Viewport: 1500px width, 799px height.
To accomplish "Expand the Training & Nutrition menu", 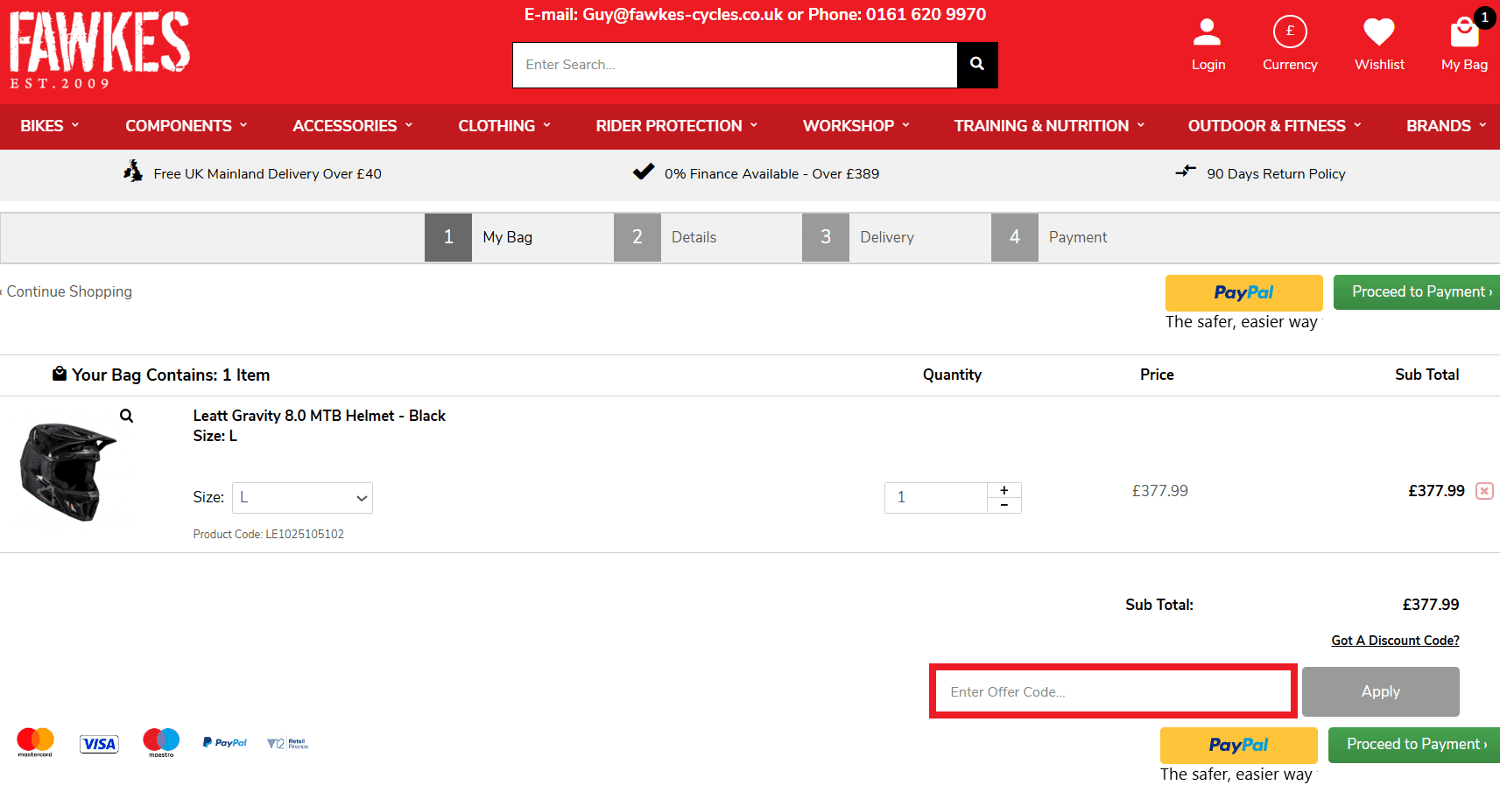I will click(x=1049, y=126).
